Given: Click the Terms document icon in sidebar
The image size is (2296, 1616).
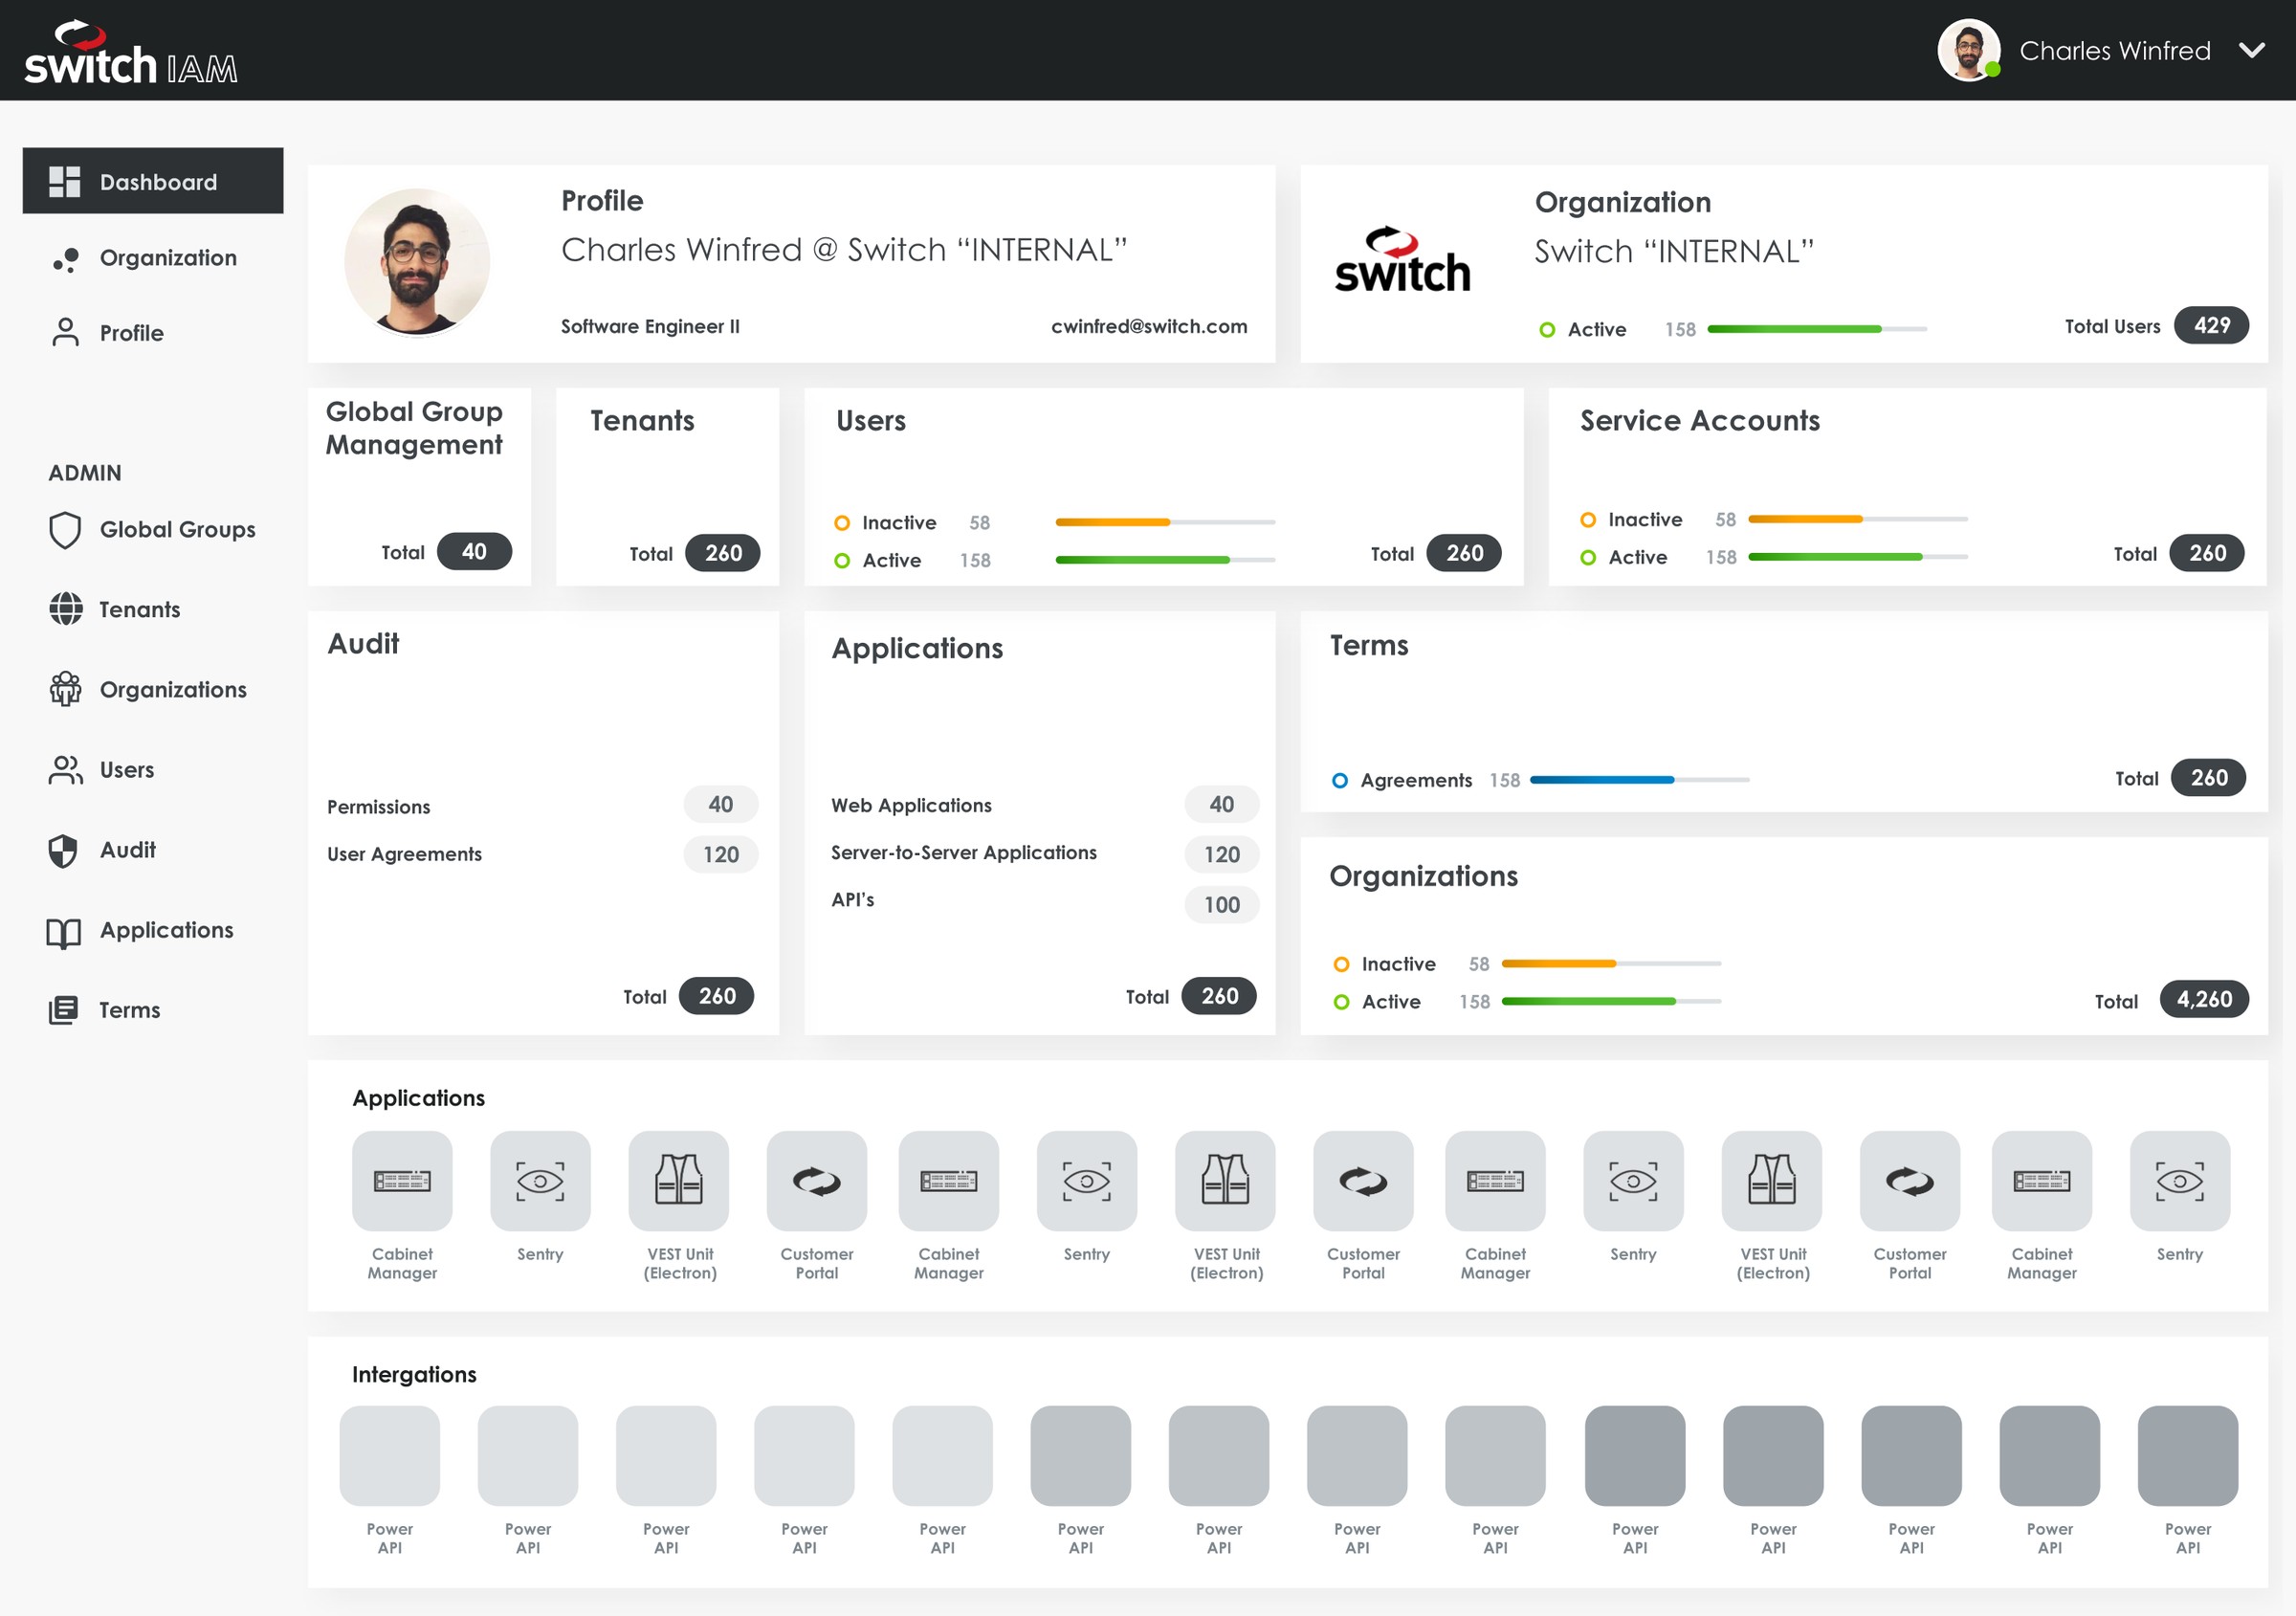Looking at the screenshot, I should coord(63,1010).
